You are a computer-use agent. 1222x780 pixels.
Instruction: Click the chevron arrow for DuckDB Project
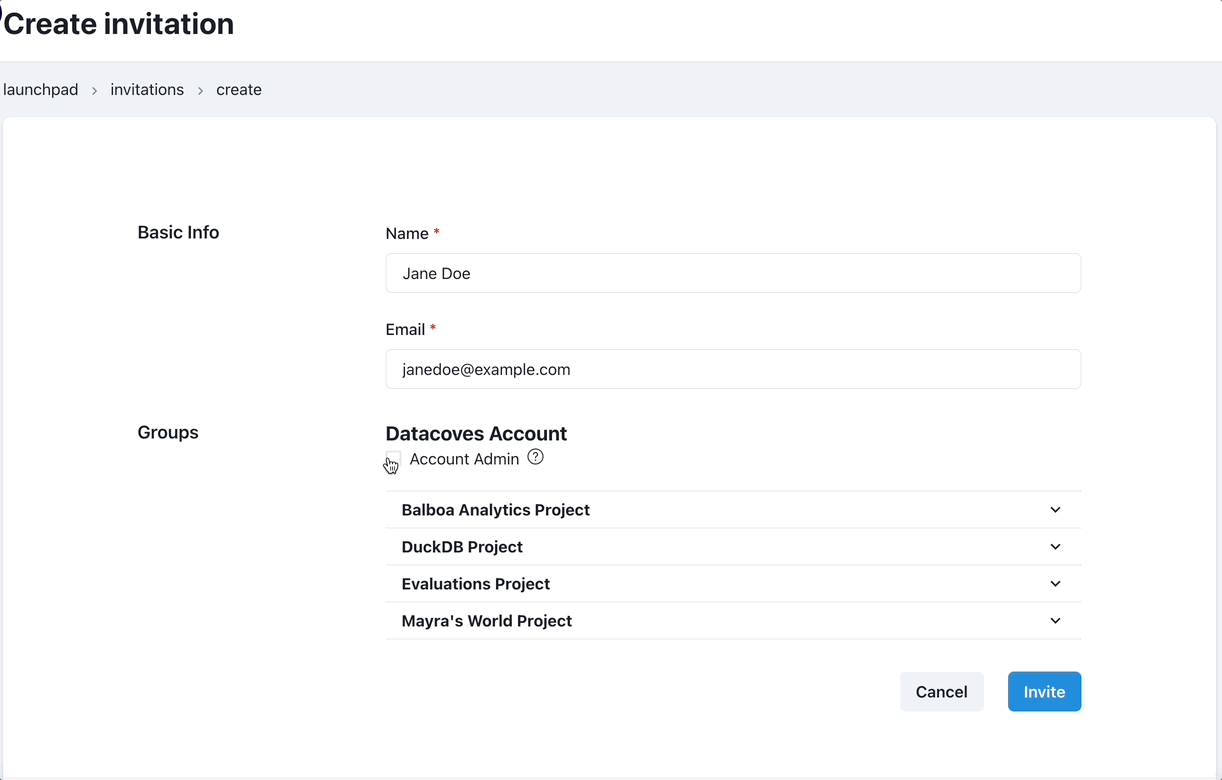1055,547
